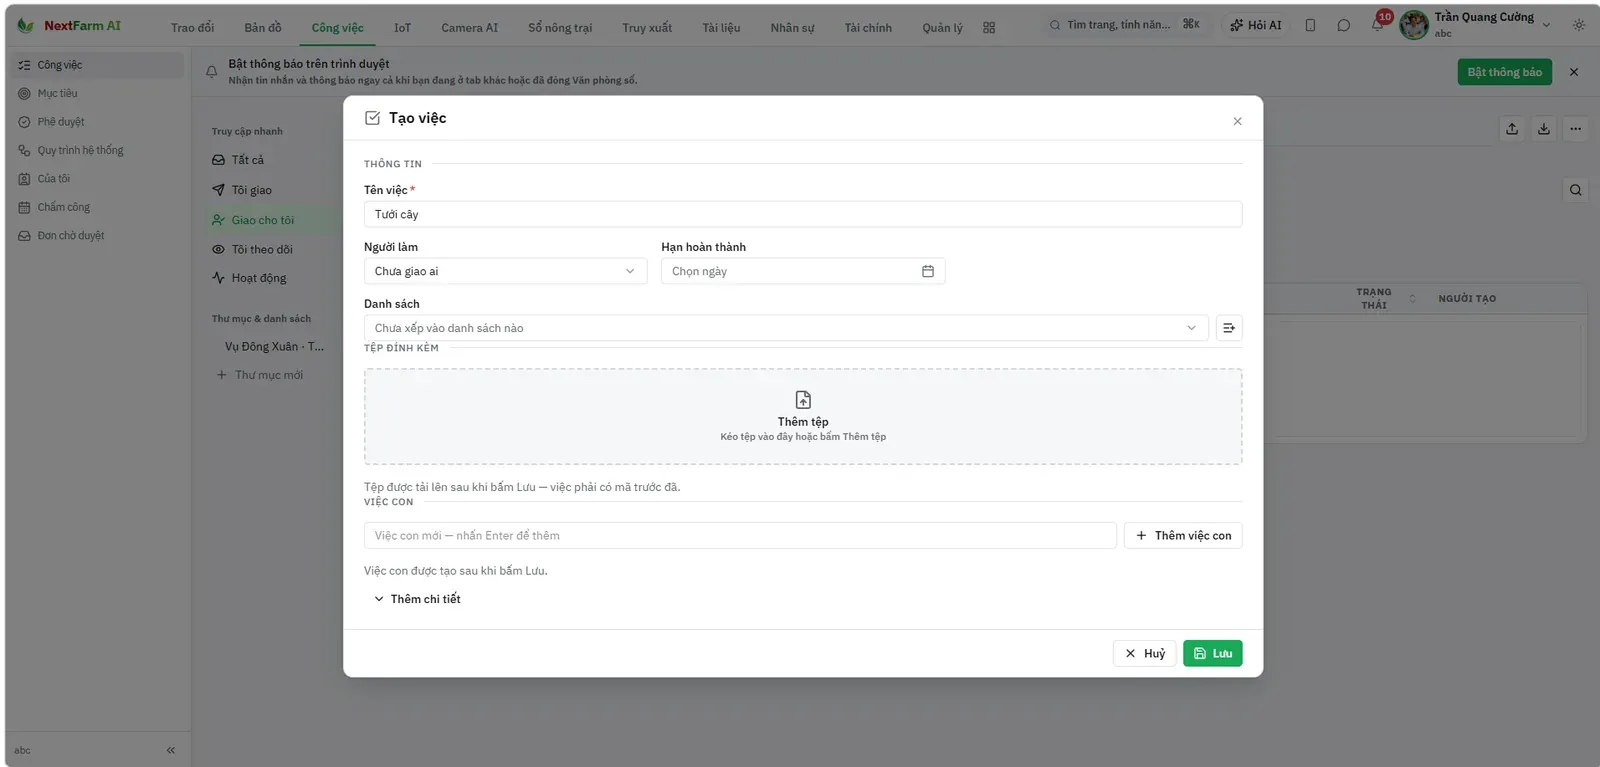This screenshot has height=767, width=1600.
Task: Sort by the TRẠNG THÁI column arrows
Action: [x=1412, y=298]
